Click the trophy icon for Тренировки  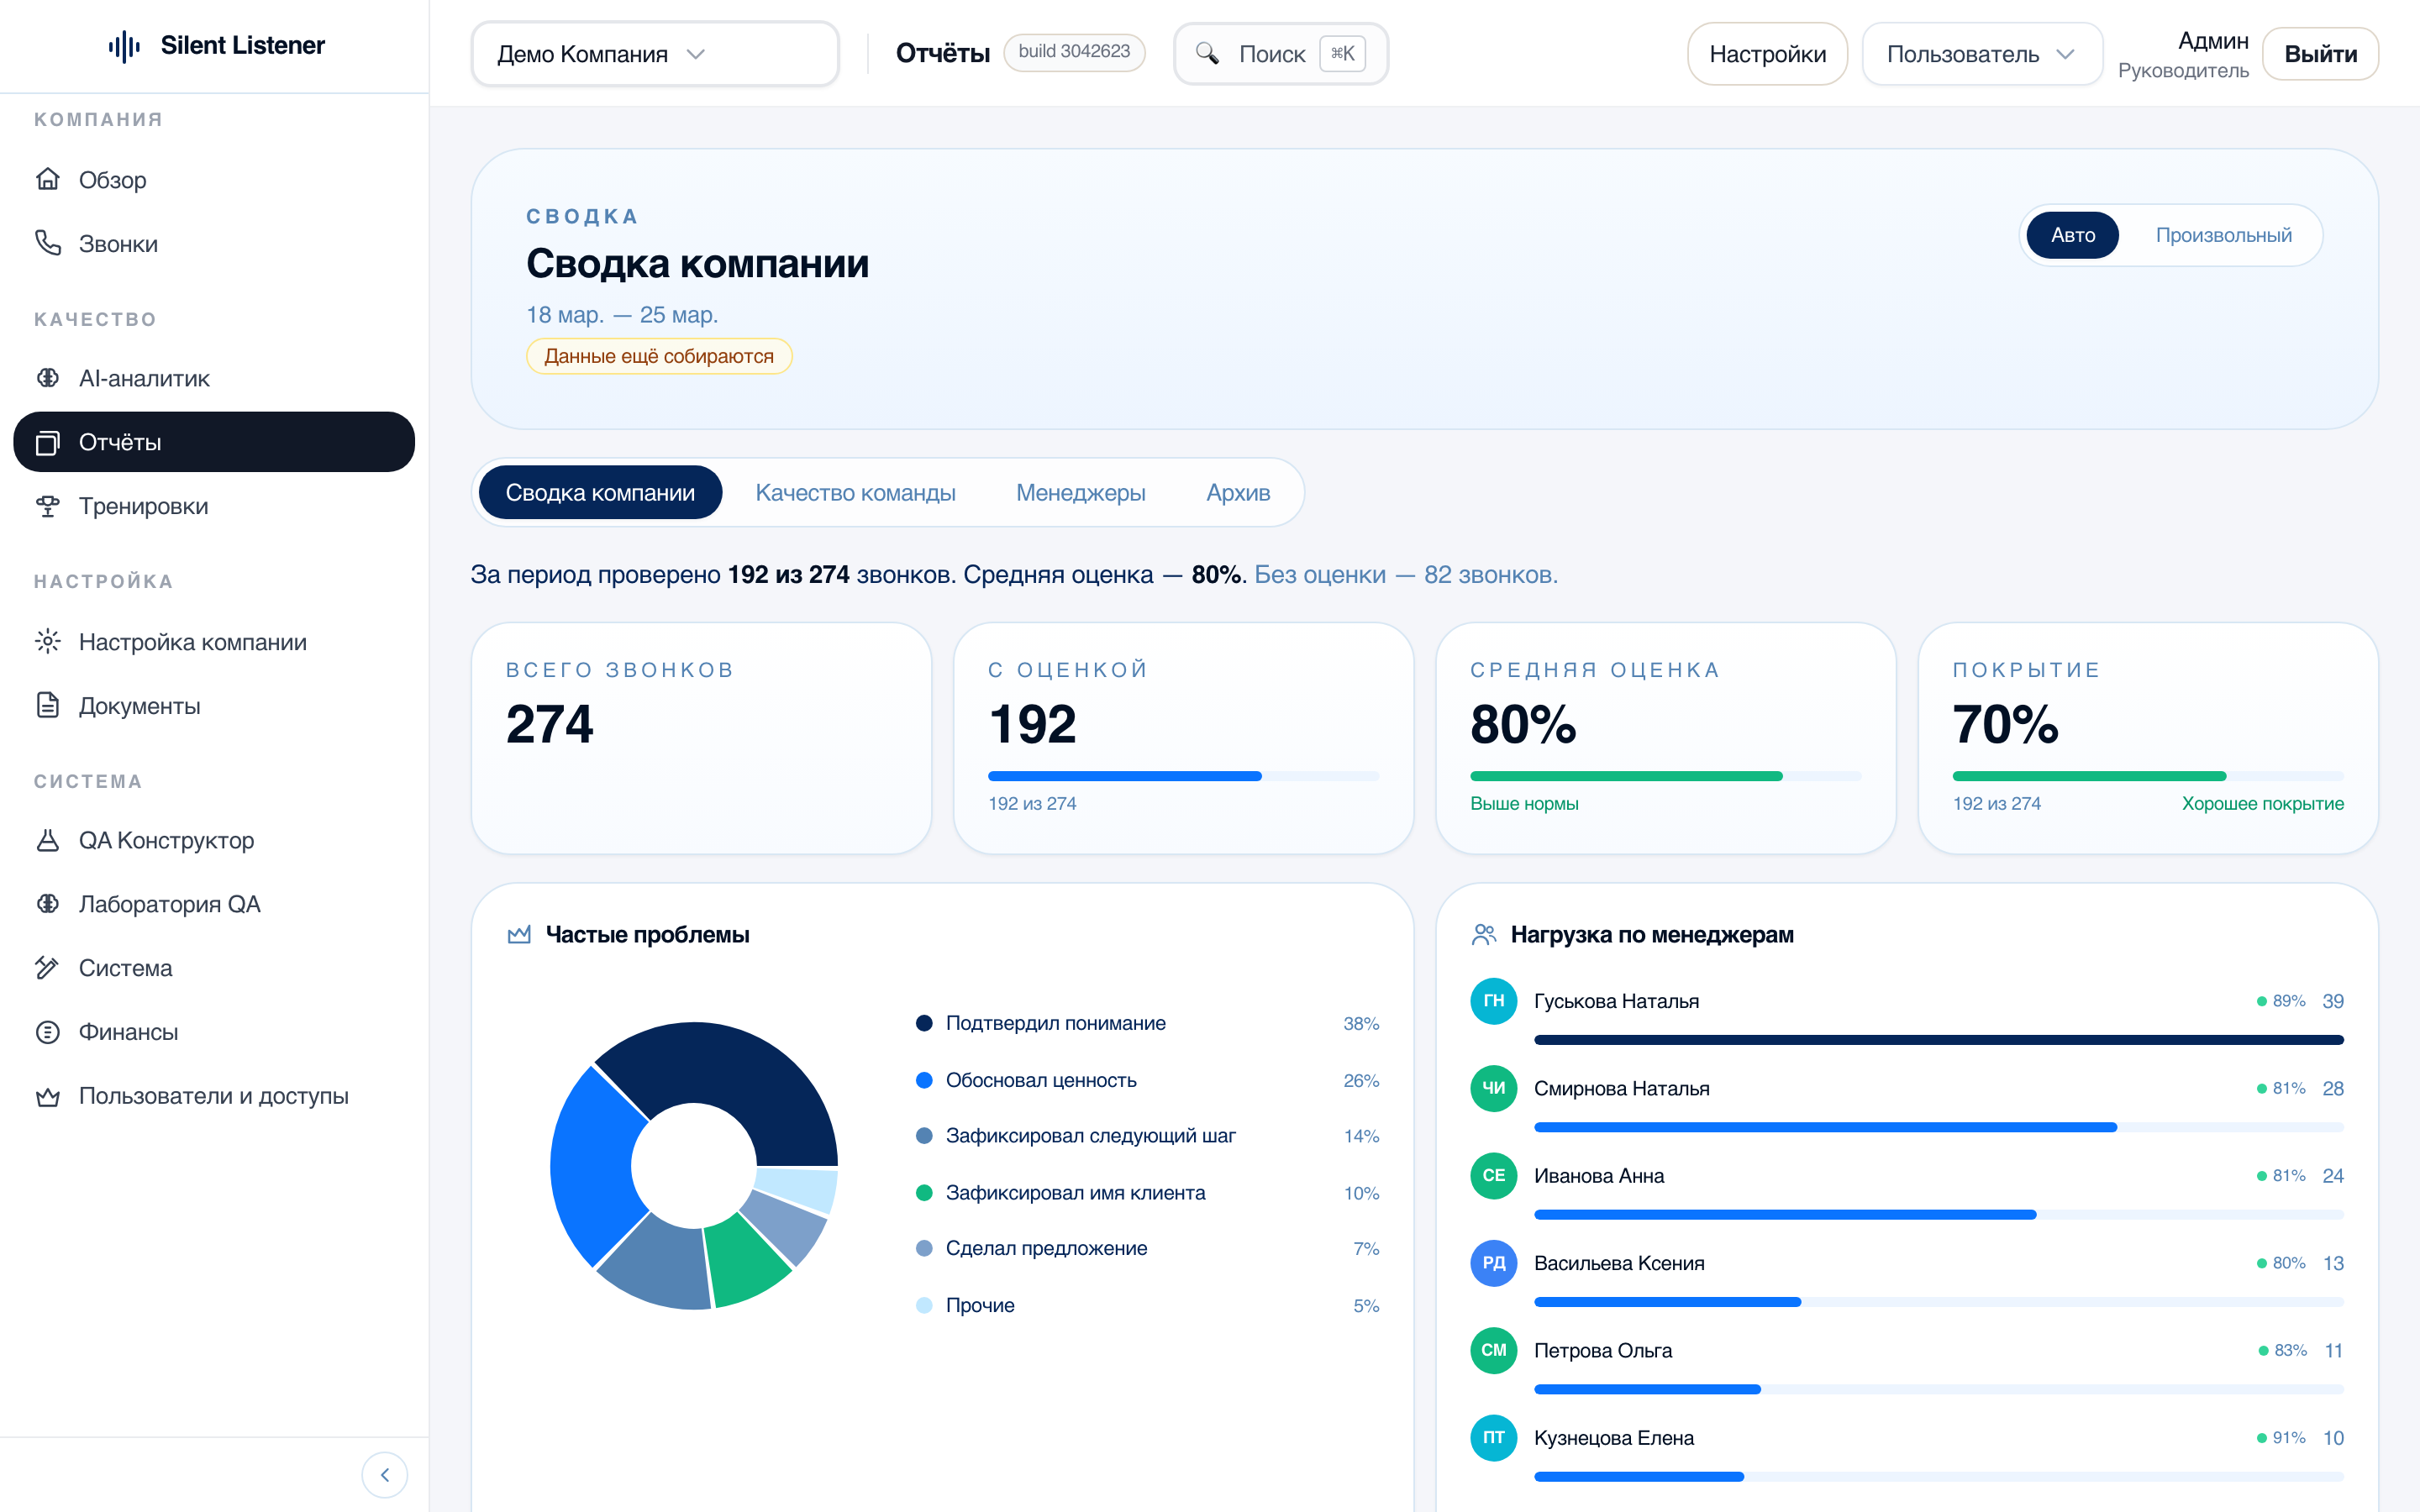coord(48,506)
